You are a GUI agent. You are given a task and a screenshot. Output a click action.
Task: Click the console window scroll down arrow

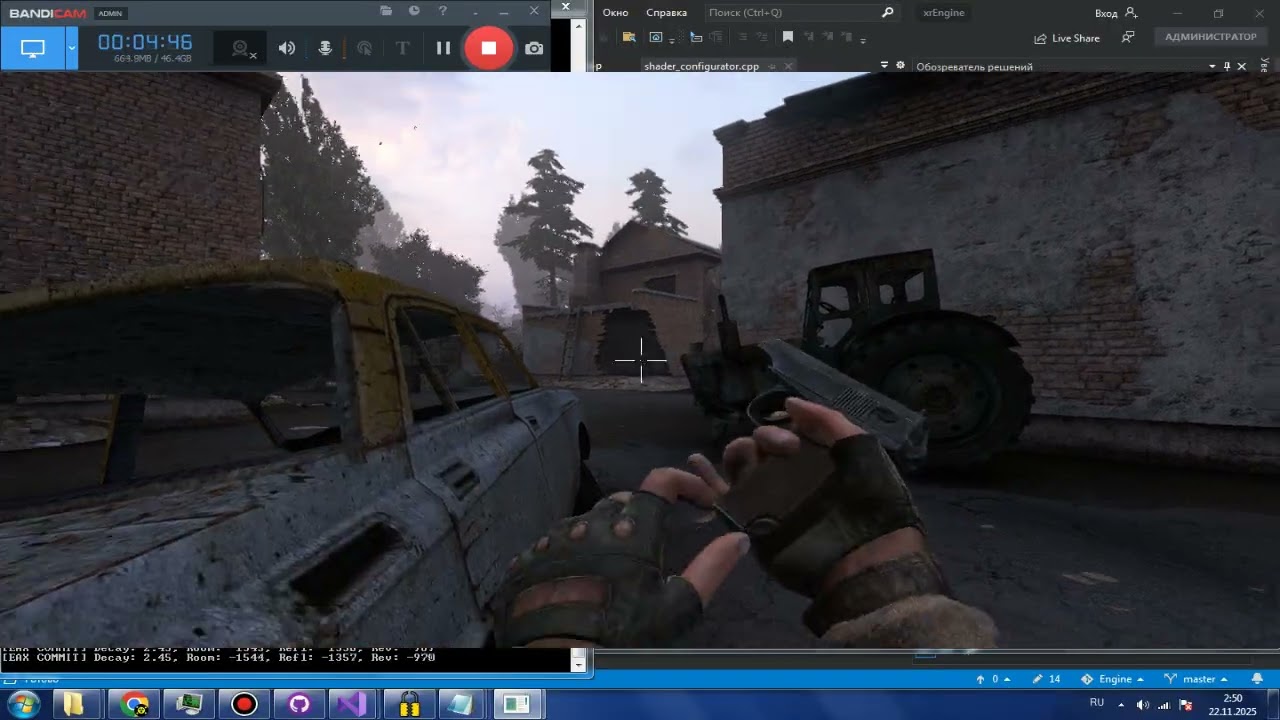[578, 663]
